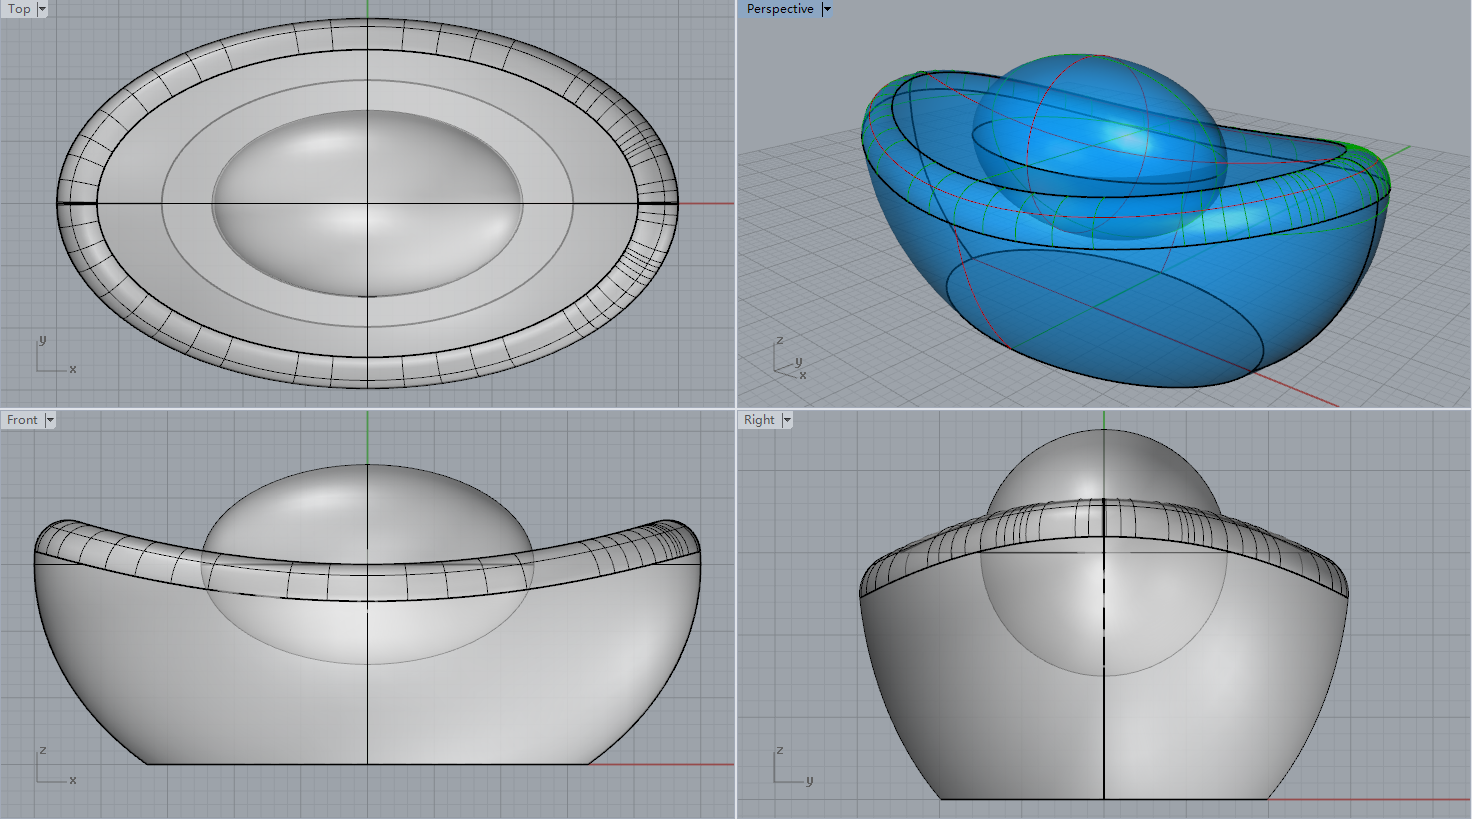Image resolution: width=1472 pixels, height=819 pixels.
Task: Open the Top viewport dropdown arrow
Action: pos(42,9)
